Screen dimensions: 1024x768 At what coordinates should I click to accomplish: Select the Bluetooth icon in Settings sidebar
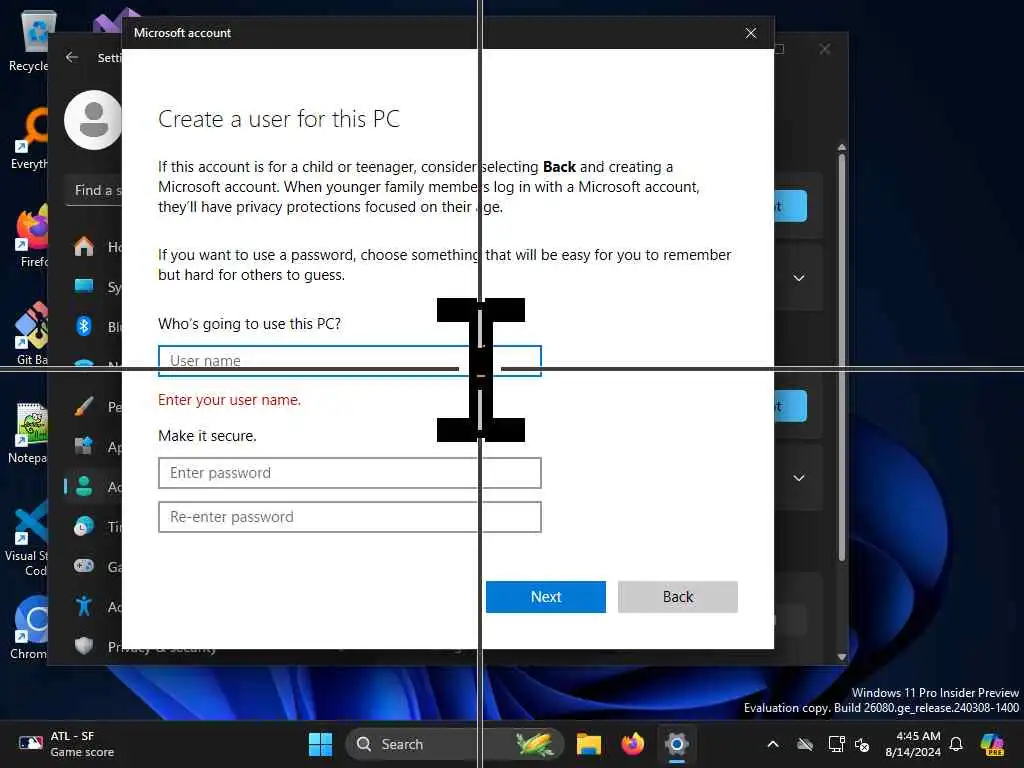click(84, 326)
